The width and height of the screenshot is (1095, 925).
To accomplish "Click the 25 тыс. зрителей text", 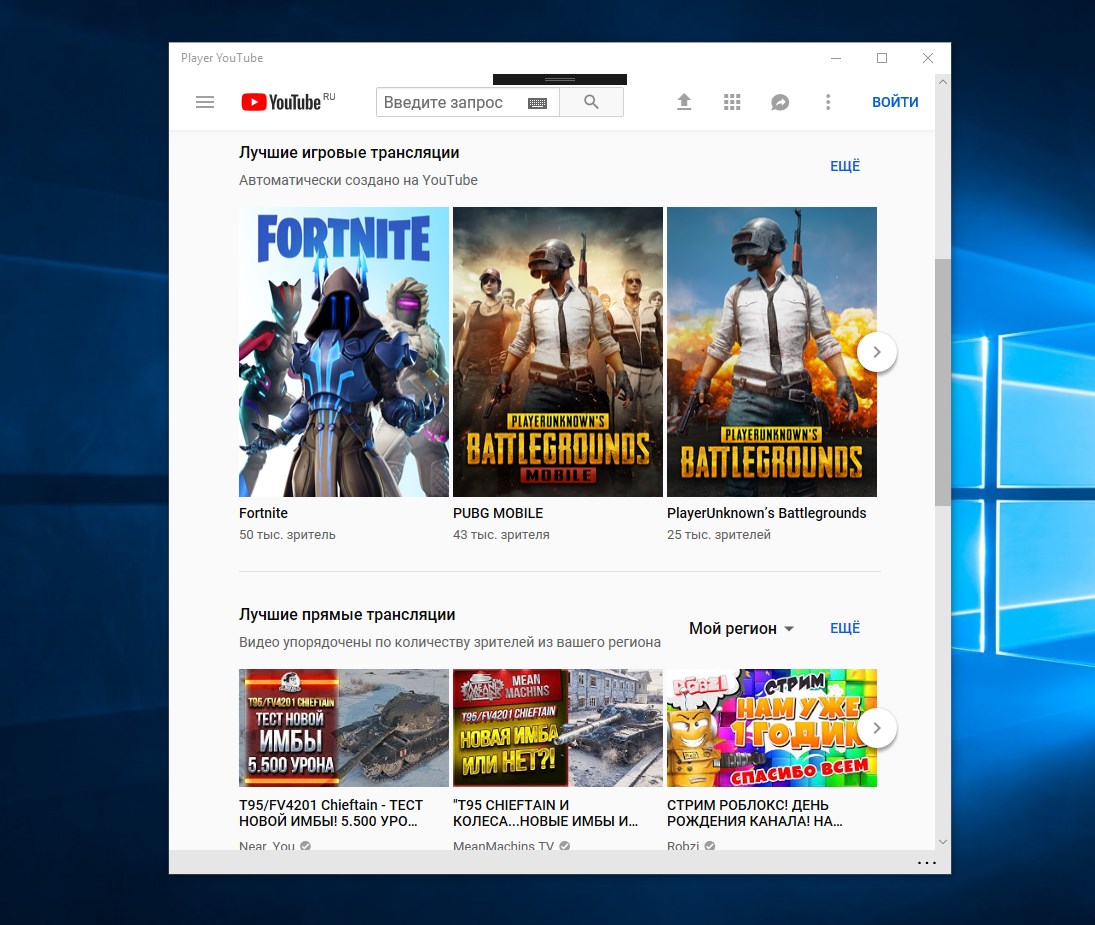I will click(719, 535).
